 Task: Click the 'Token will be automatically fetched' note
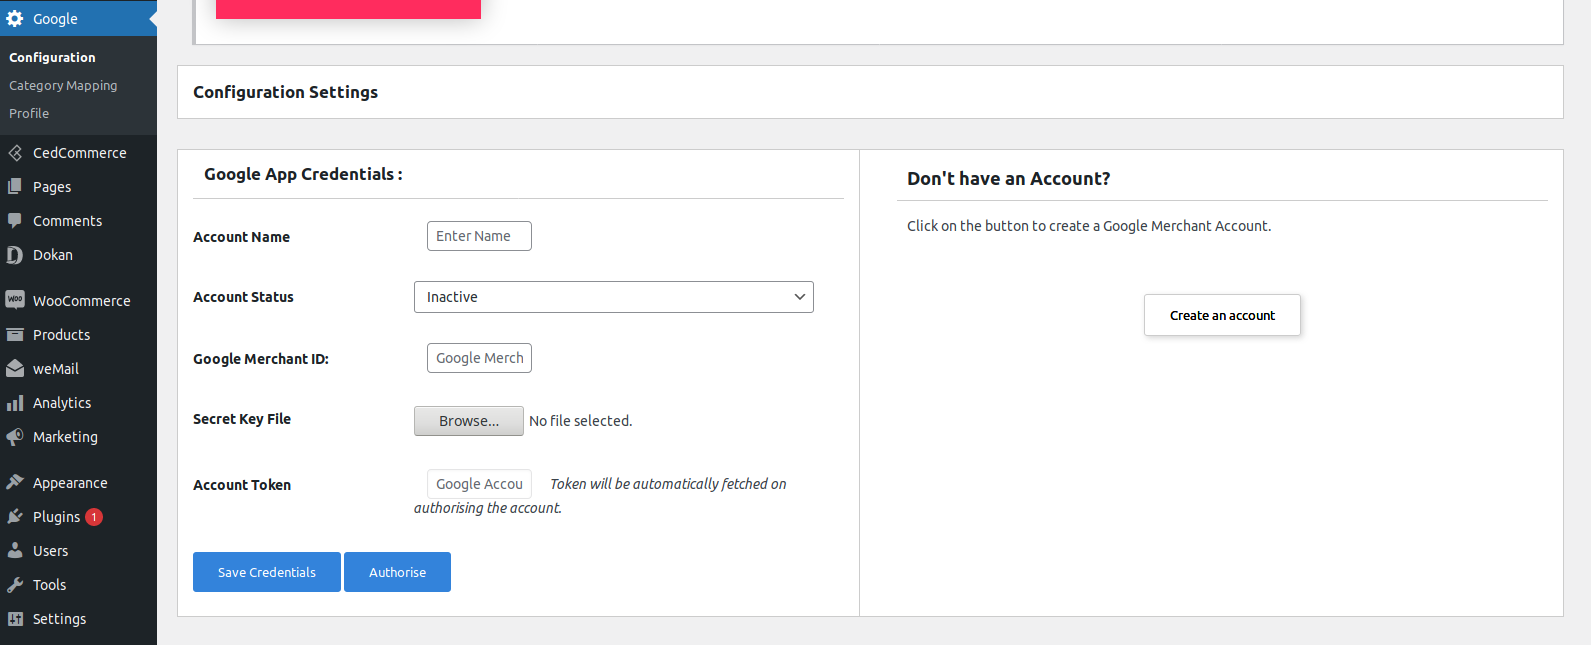coord(600,496)
